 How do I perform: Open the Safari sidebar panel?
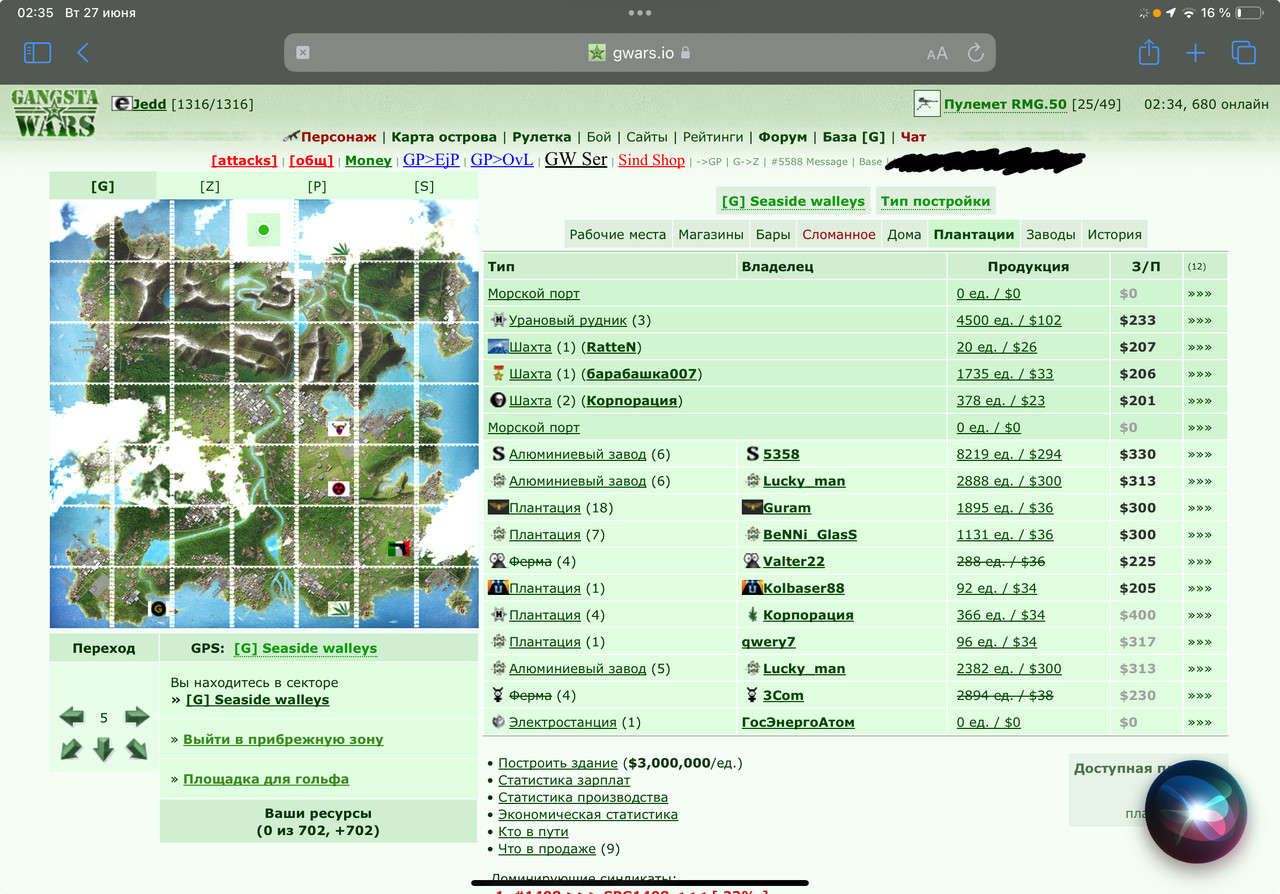(37, 53)
